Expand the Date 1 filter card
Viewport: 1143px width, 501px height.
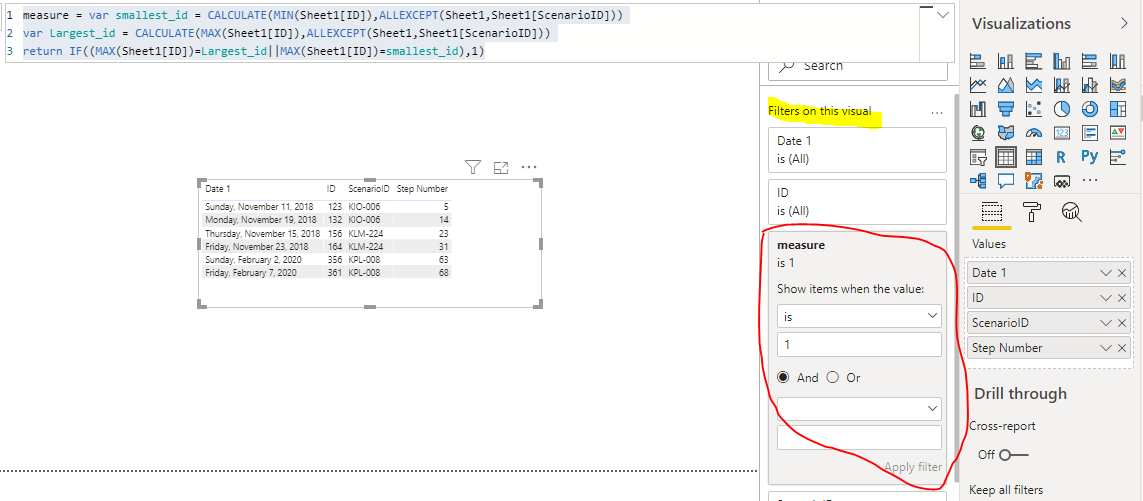857,149
